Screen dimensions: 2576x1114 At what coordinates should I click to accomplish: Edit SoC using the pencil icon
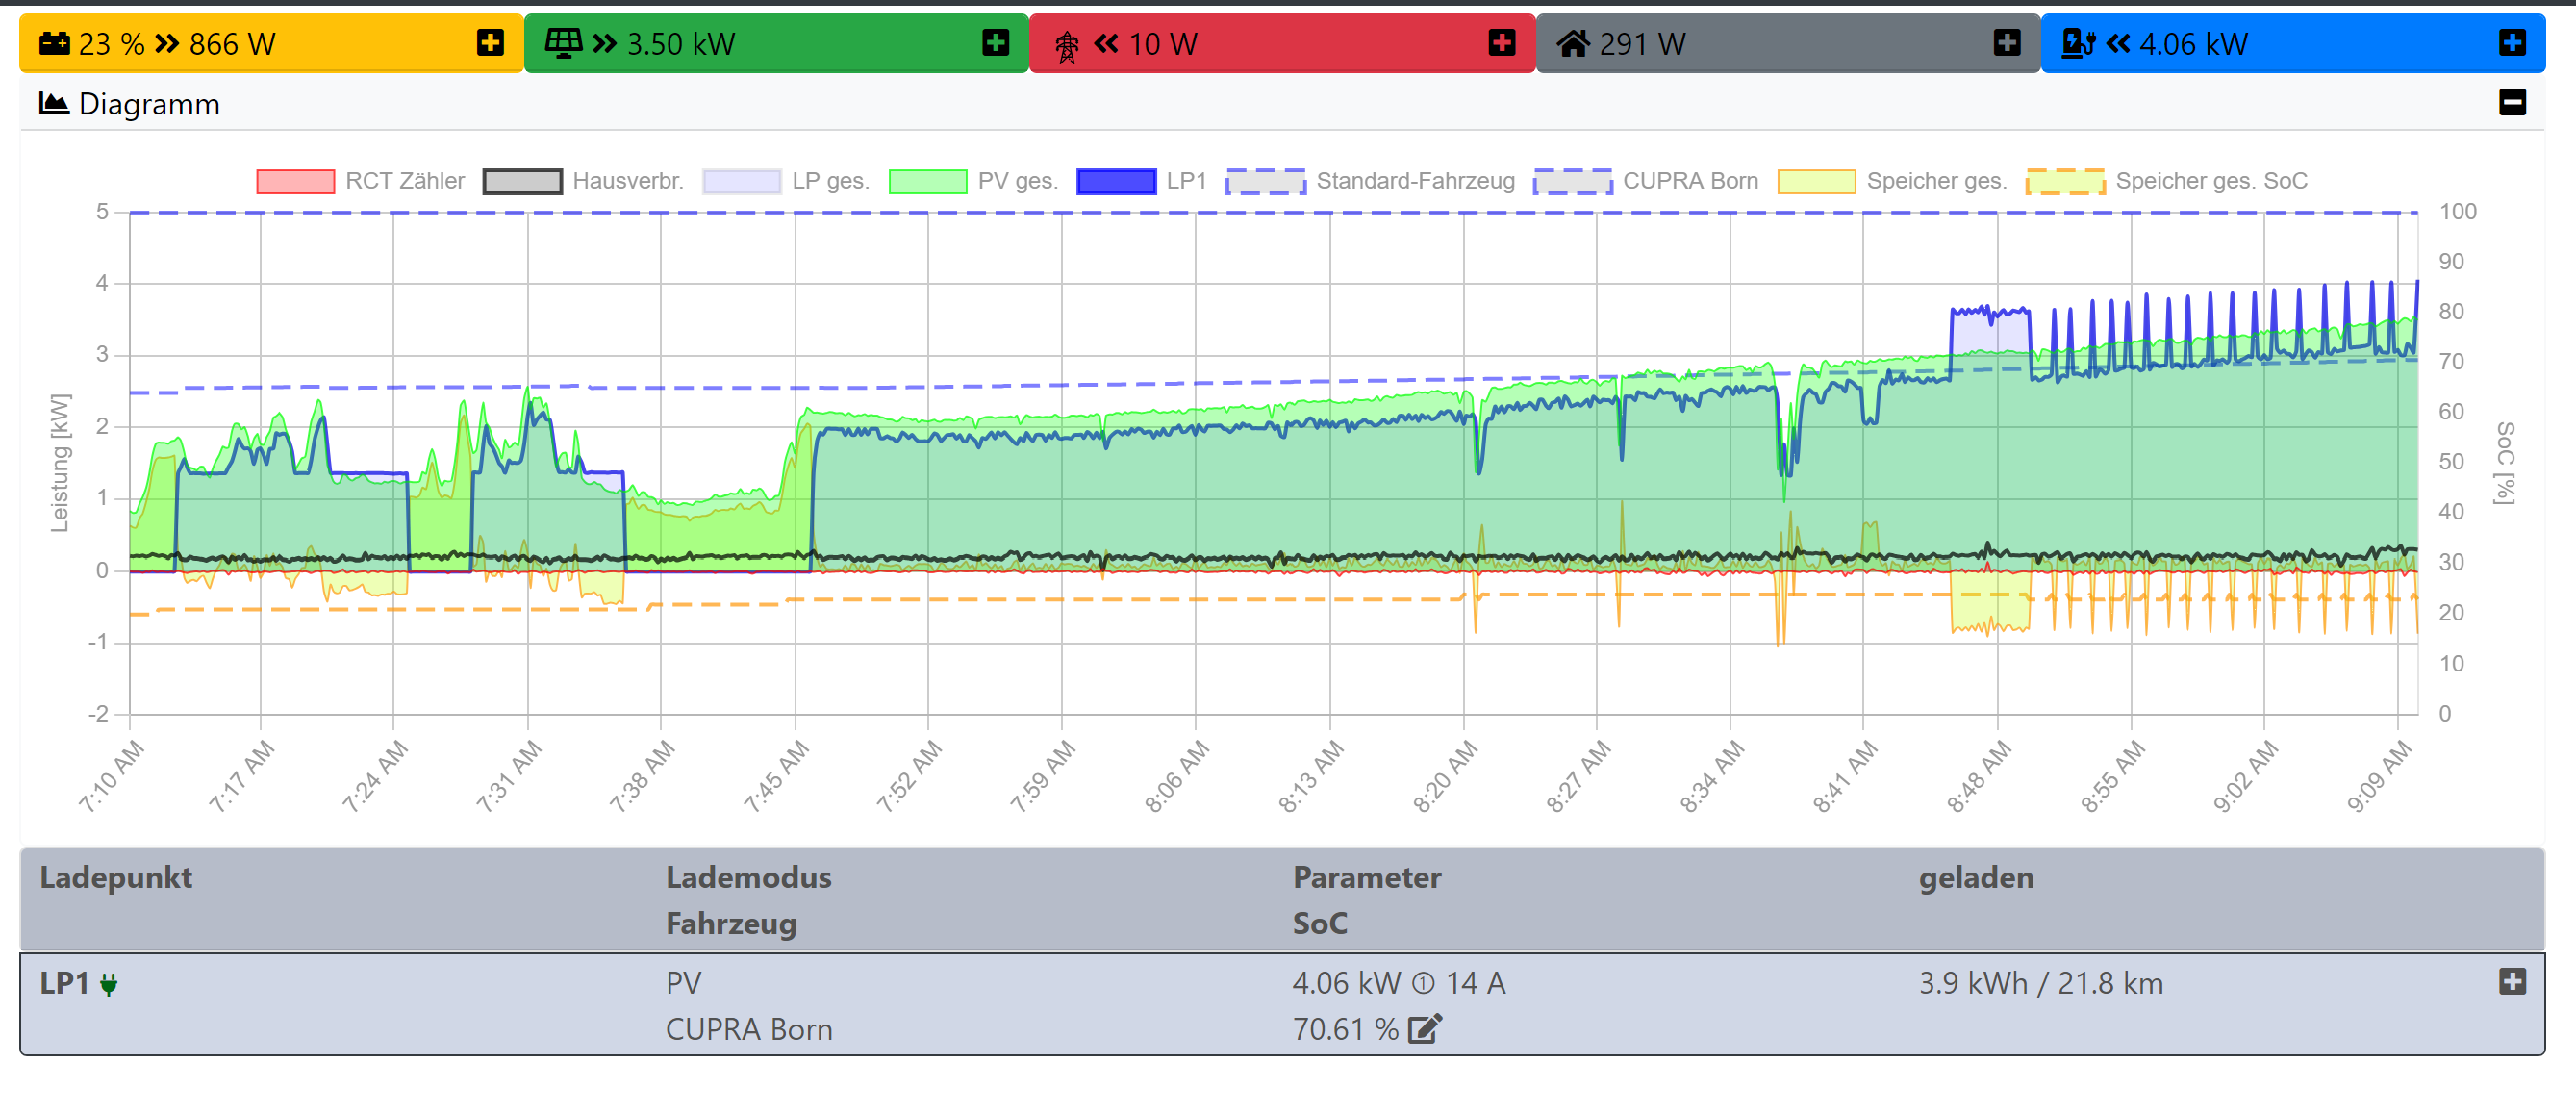1424,1028
